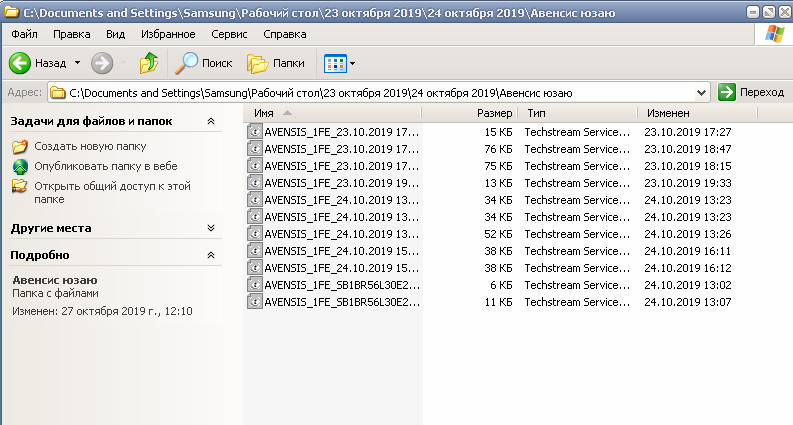Click the create new folder icon

click(20, 147)
